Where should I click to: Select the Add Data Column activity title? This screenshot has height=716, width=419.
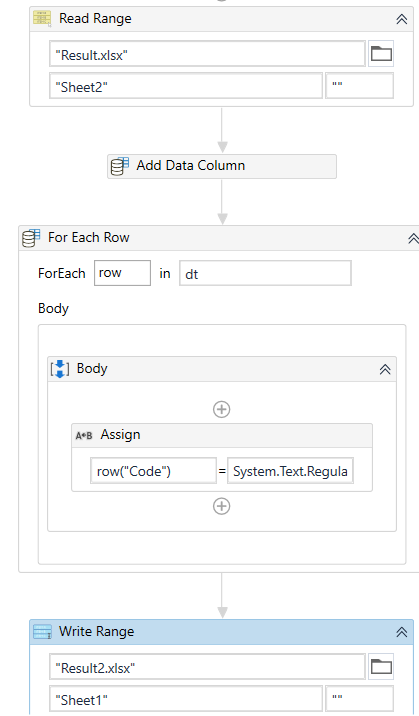191,165
